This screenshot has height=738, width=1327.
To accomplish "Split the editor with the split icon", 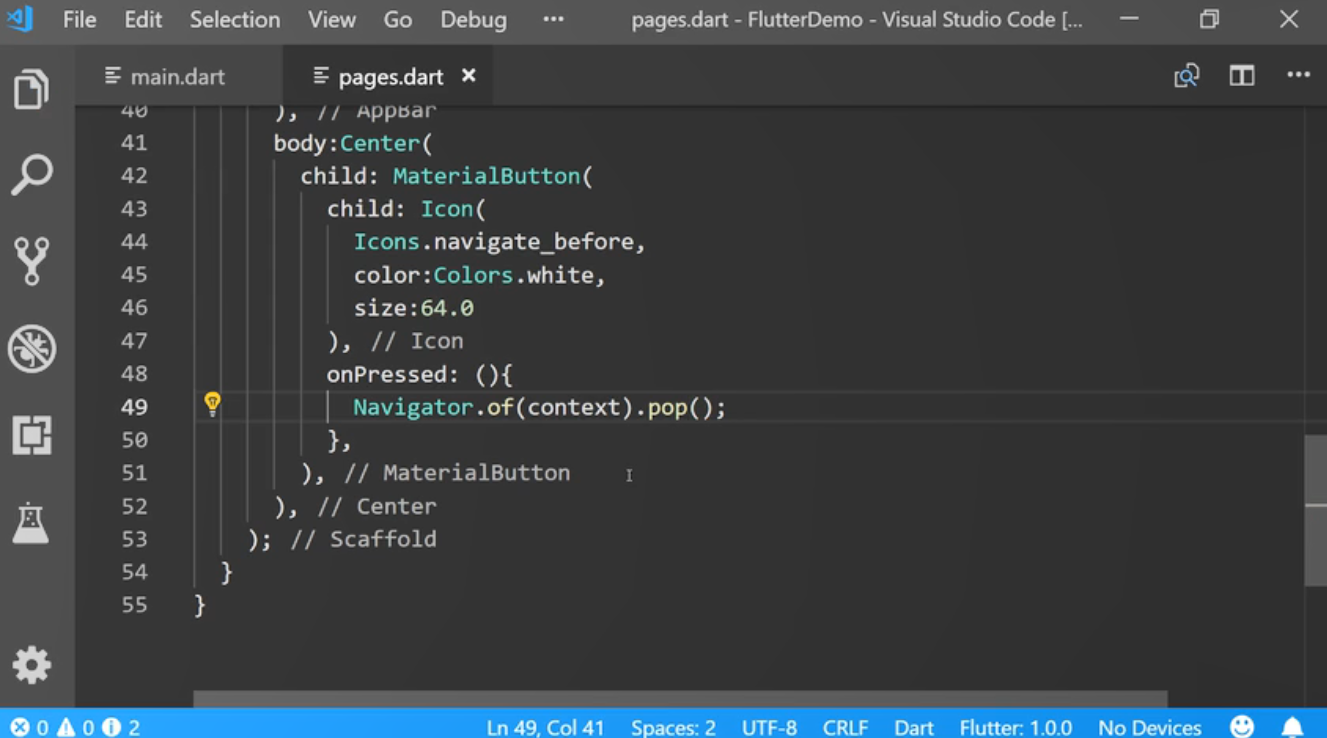I will click(x=1242, y=76).
